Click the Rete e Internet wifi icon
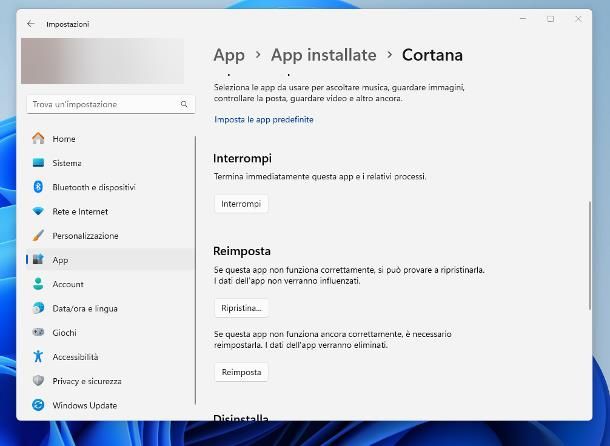Viewport: 610px width, 446px height. [x=38, y=211]
